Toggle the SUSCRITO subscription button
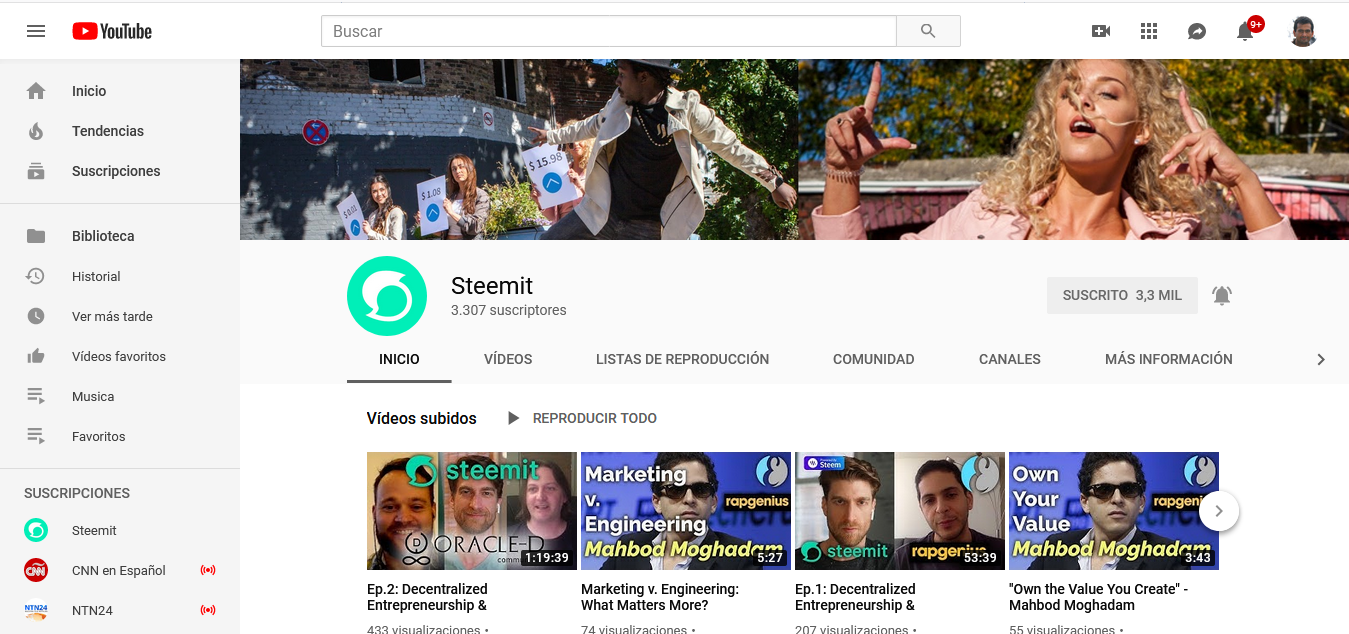Viewport: 1349px width, 634px height. [x=1122, y=295]
